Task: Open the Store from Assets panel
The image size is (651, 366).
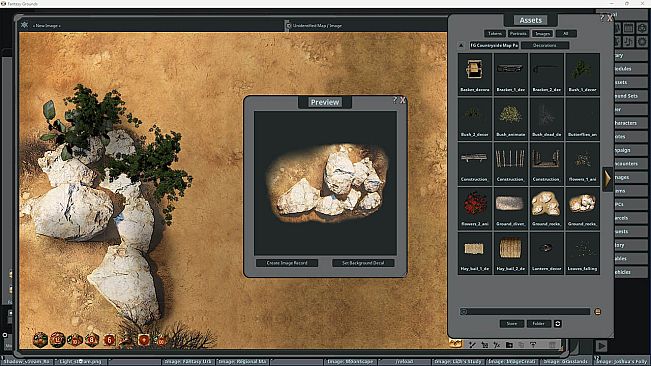Action: [512, 324]
